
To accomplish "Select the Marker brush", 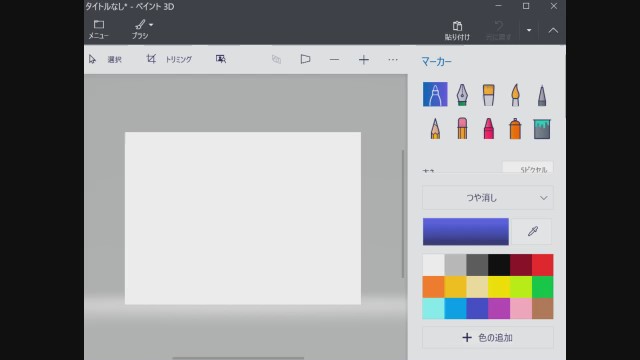I will [435, 94].
